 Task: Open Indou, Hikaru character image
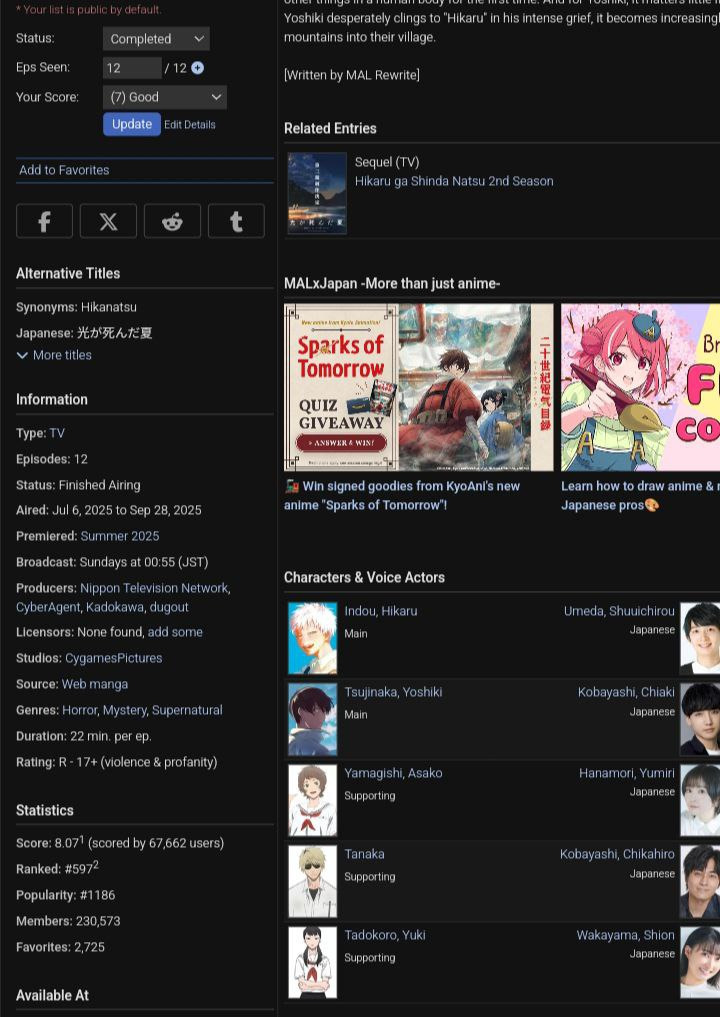tap(313, 638)
